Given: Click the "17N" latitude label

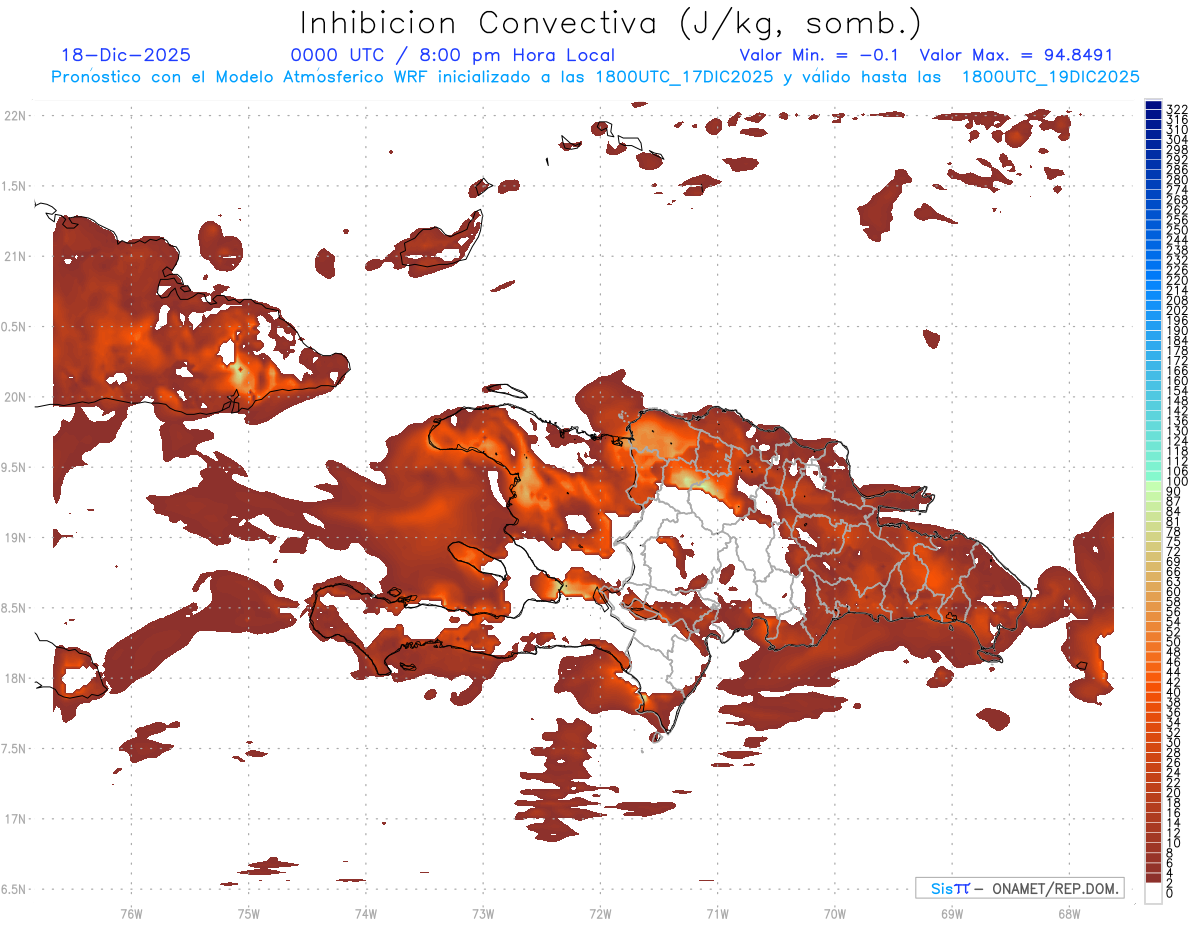Looking at the screenshot, I should click(x=15, y=819).
